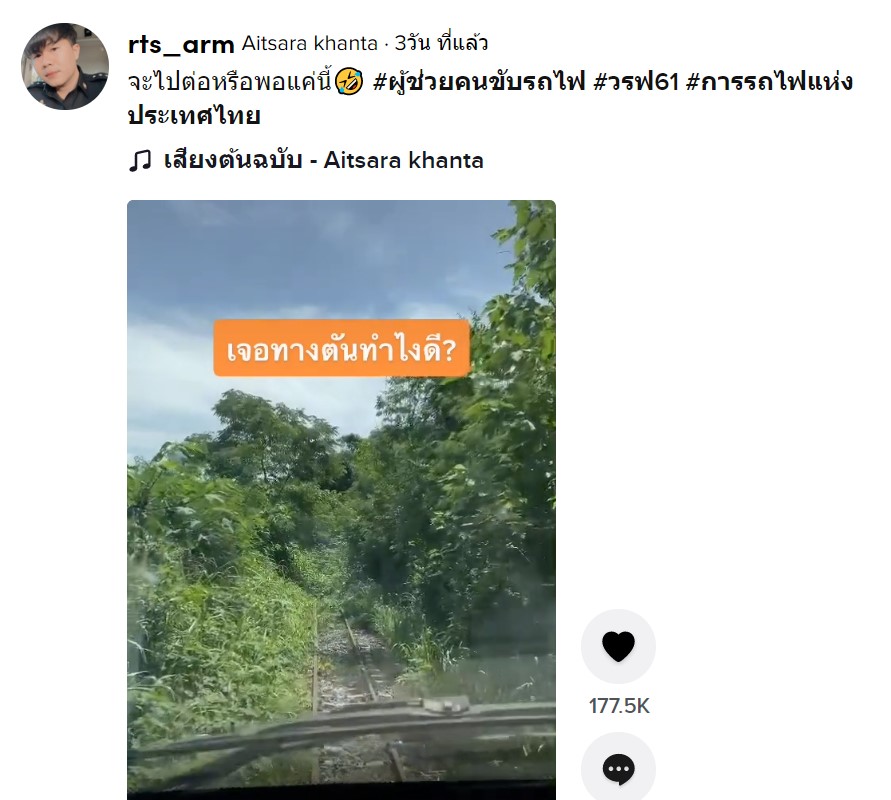Open hashtag #วรฟ61
Viewport: 891px width, 800px height.
[636, 82]
